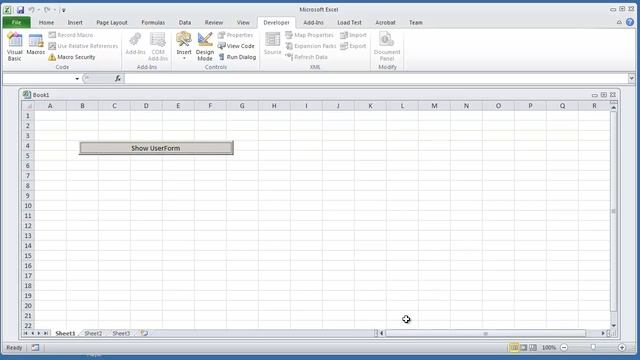Minimize the ribbon
The height and width of the screenshot is (360, 640).
pyautogui.click(x=619, y=22)
